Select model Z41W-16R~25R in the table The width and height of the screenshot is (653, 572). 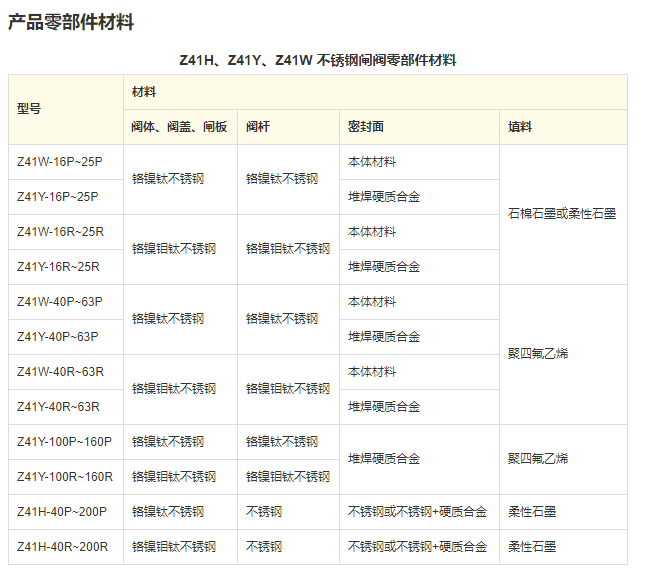pos(60,232)
